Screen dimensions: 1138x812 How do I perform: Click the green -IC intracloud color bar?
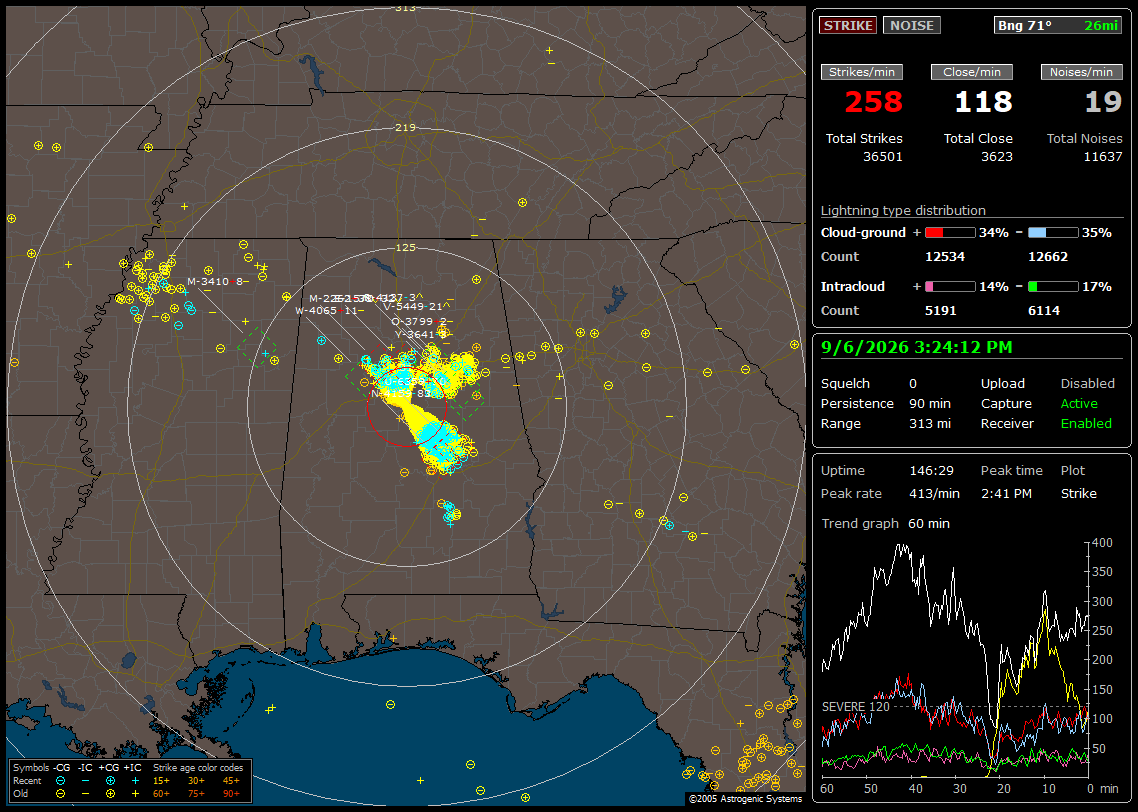point(1053,287)
